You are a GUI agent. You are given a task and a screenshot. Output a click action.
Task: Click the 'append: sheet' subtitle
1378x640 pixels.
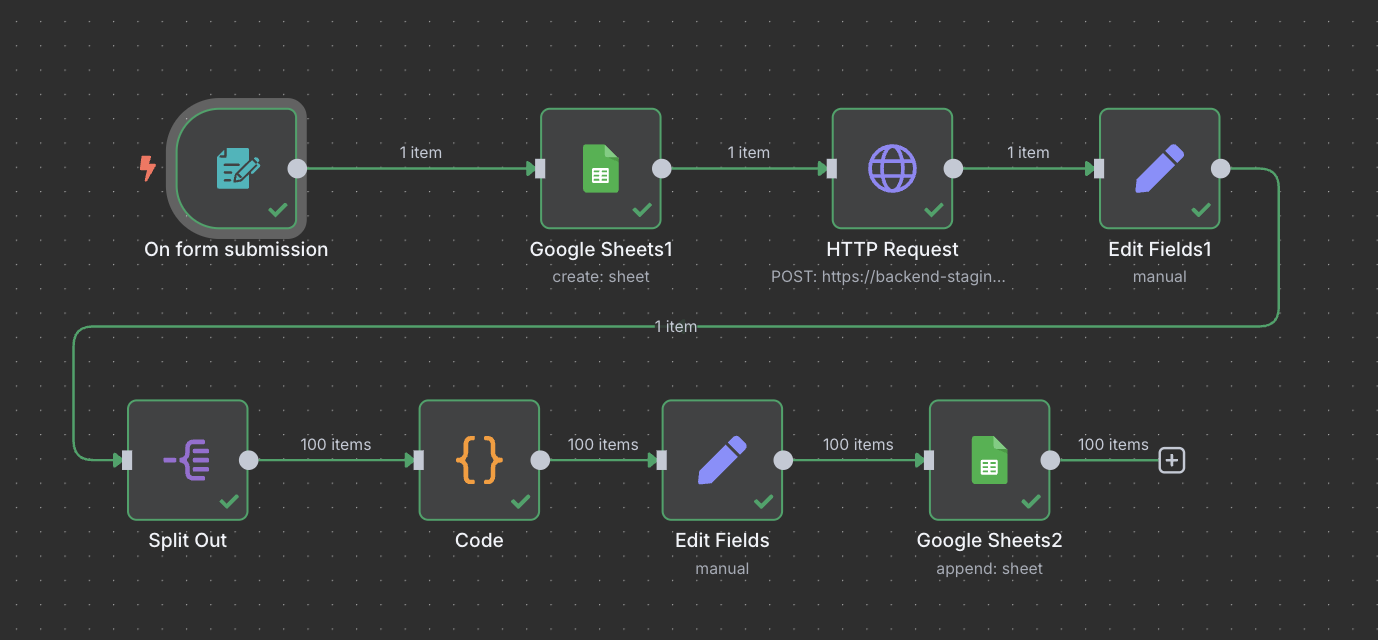tap(989, 569)
